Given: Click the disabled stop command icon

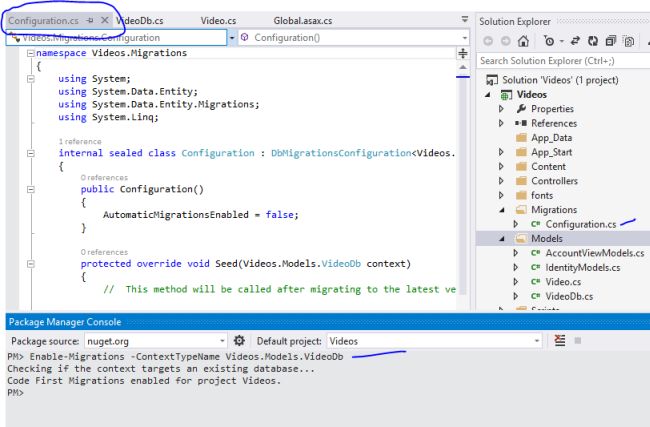Looking at the screenshot, I should click(x=577, y=341).
